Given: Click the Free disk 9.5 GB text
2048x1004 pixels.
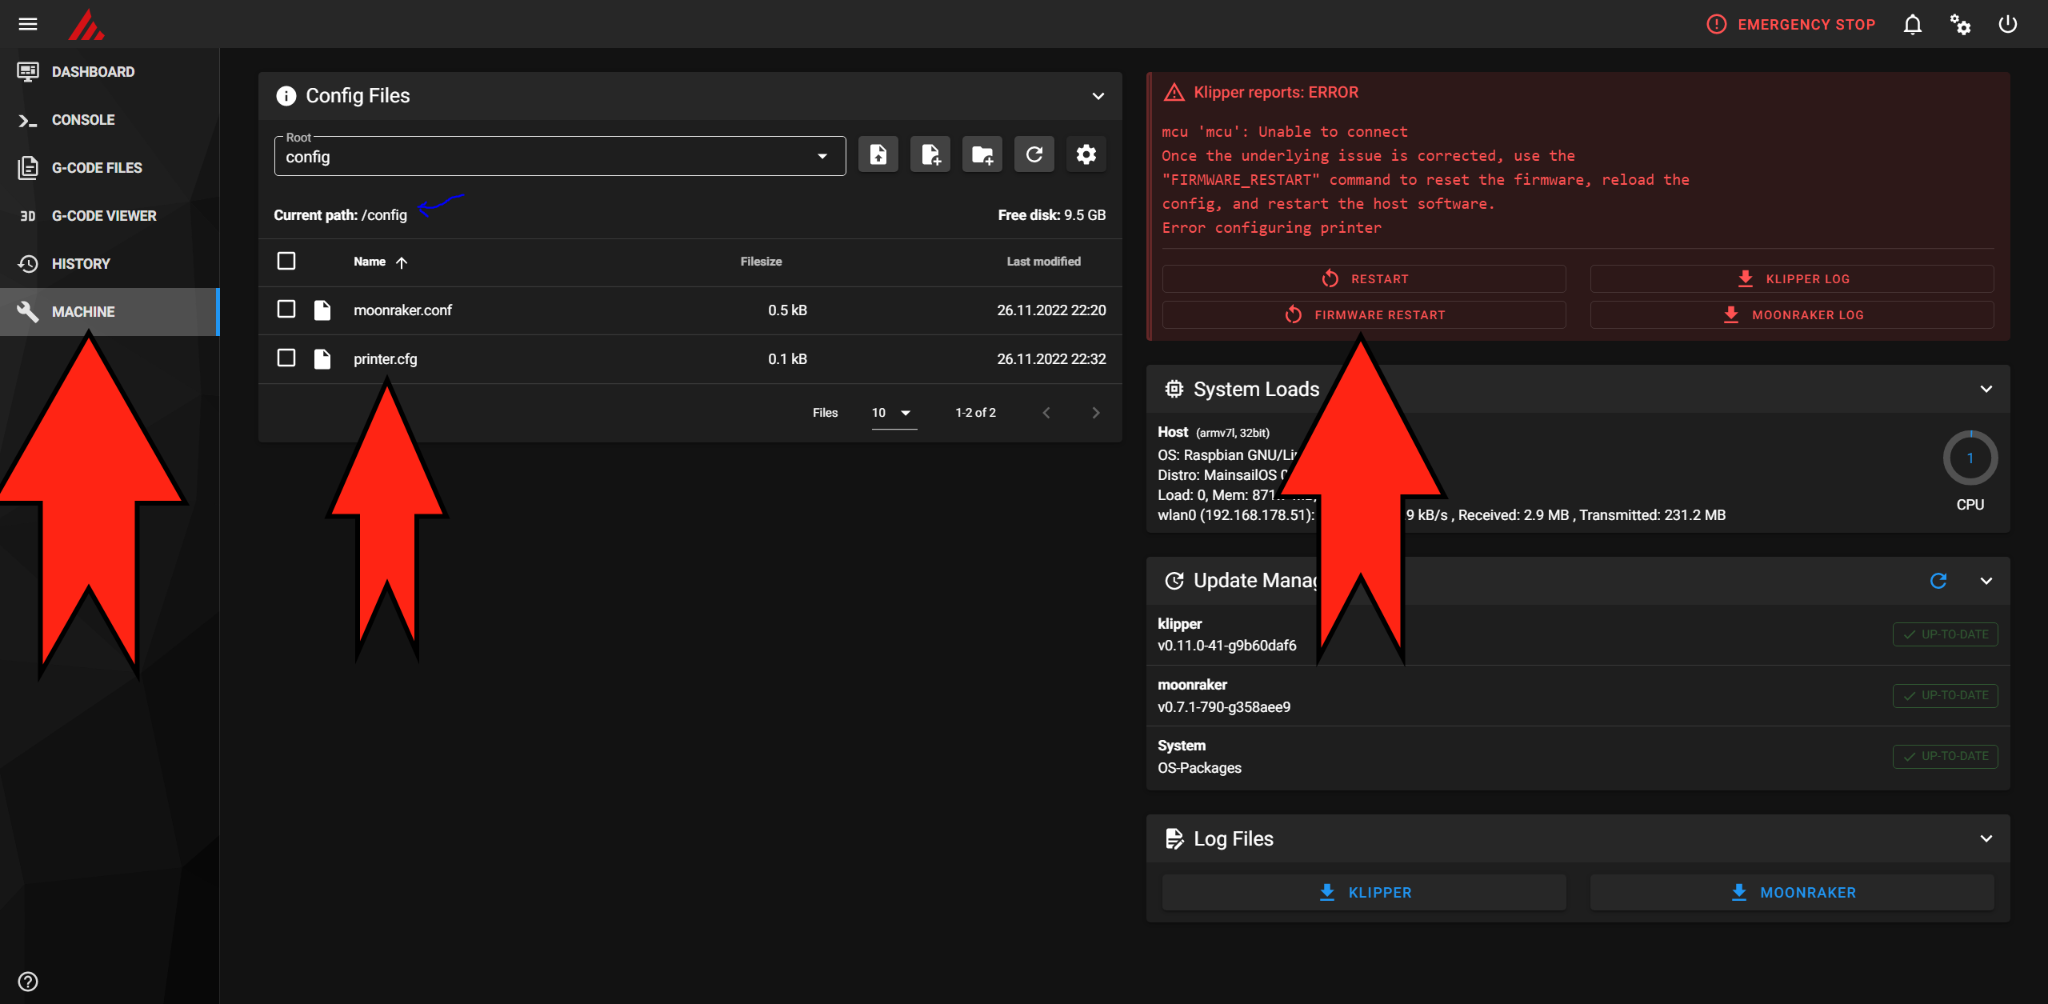Looking at the screenshot, I should pos(1052,215).
